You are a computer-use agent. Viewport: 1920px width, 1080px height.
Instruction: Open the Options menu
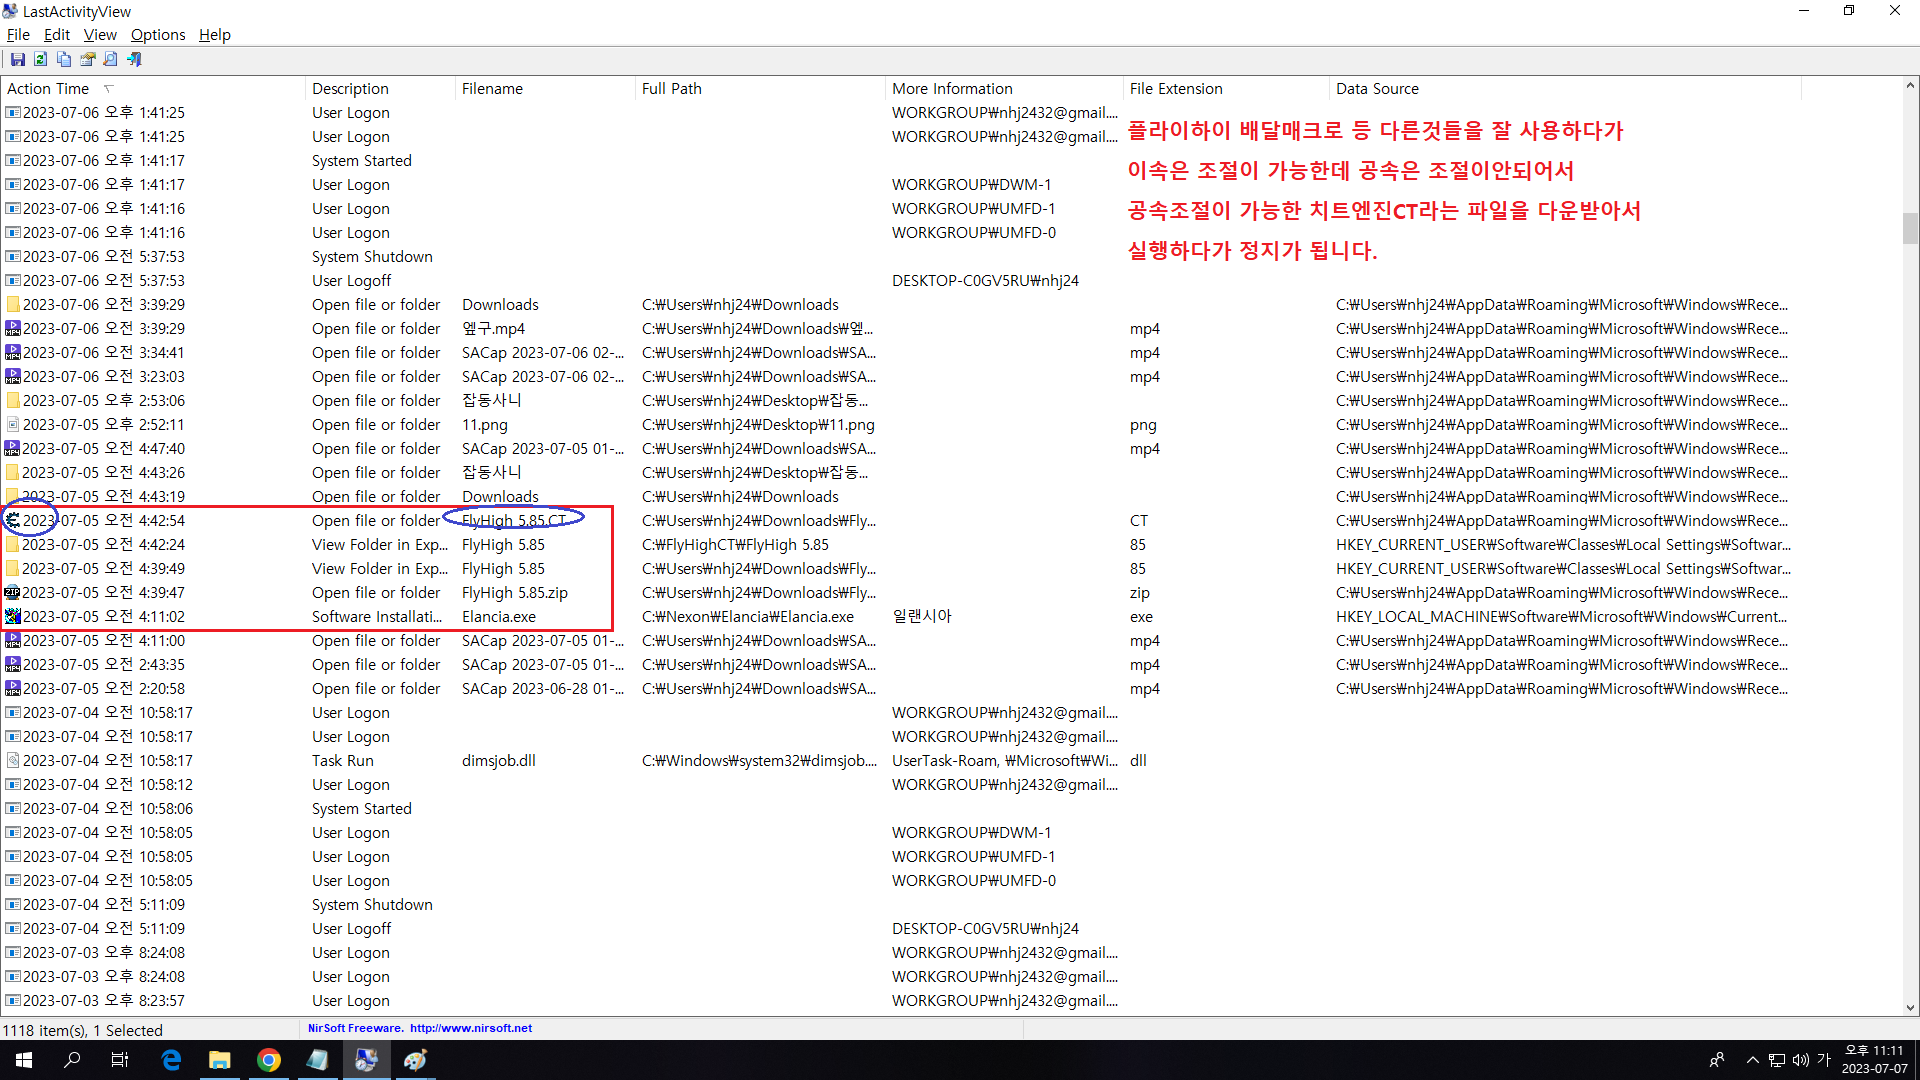158,35
